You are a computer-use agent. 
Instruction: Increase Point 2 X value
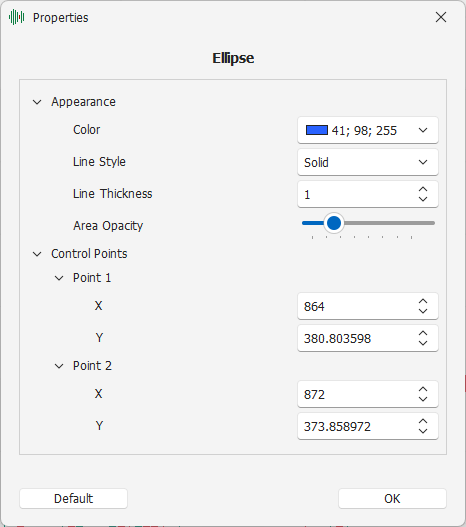423,390
